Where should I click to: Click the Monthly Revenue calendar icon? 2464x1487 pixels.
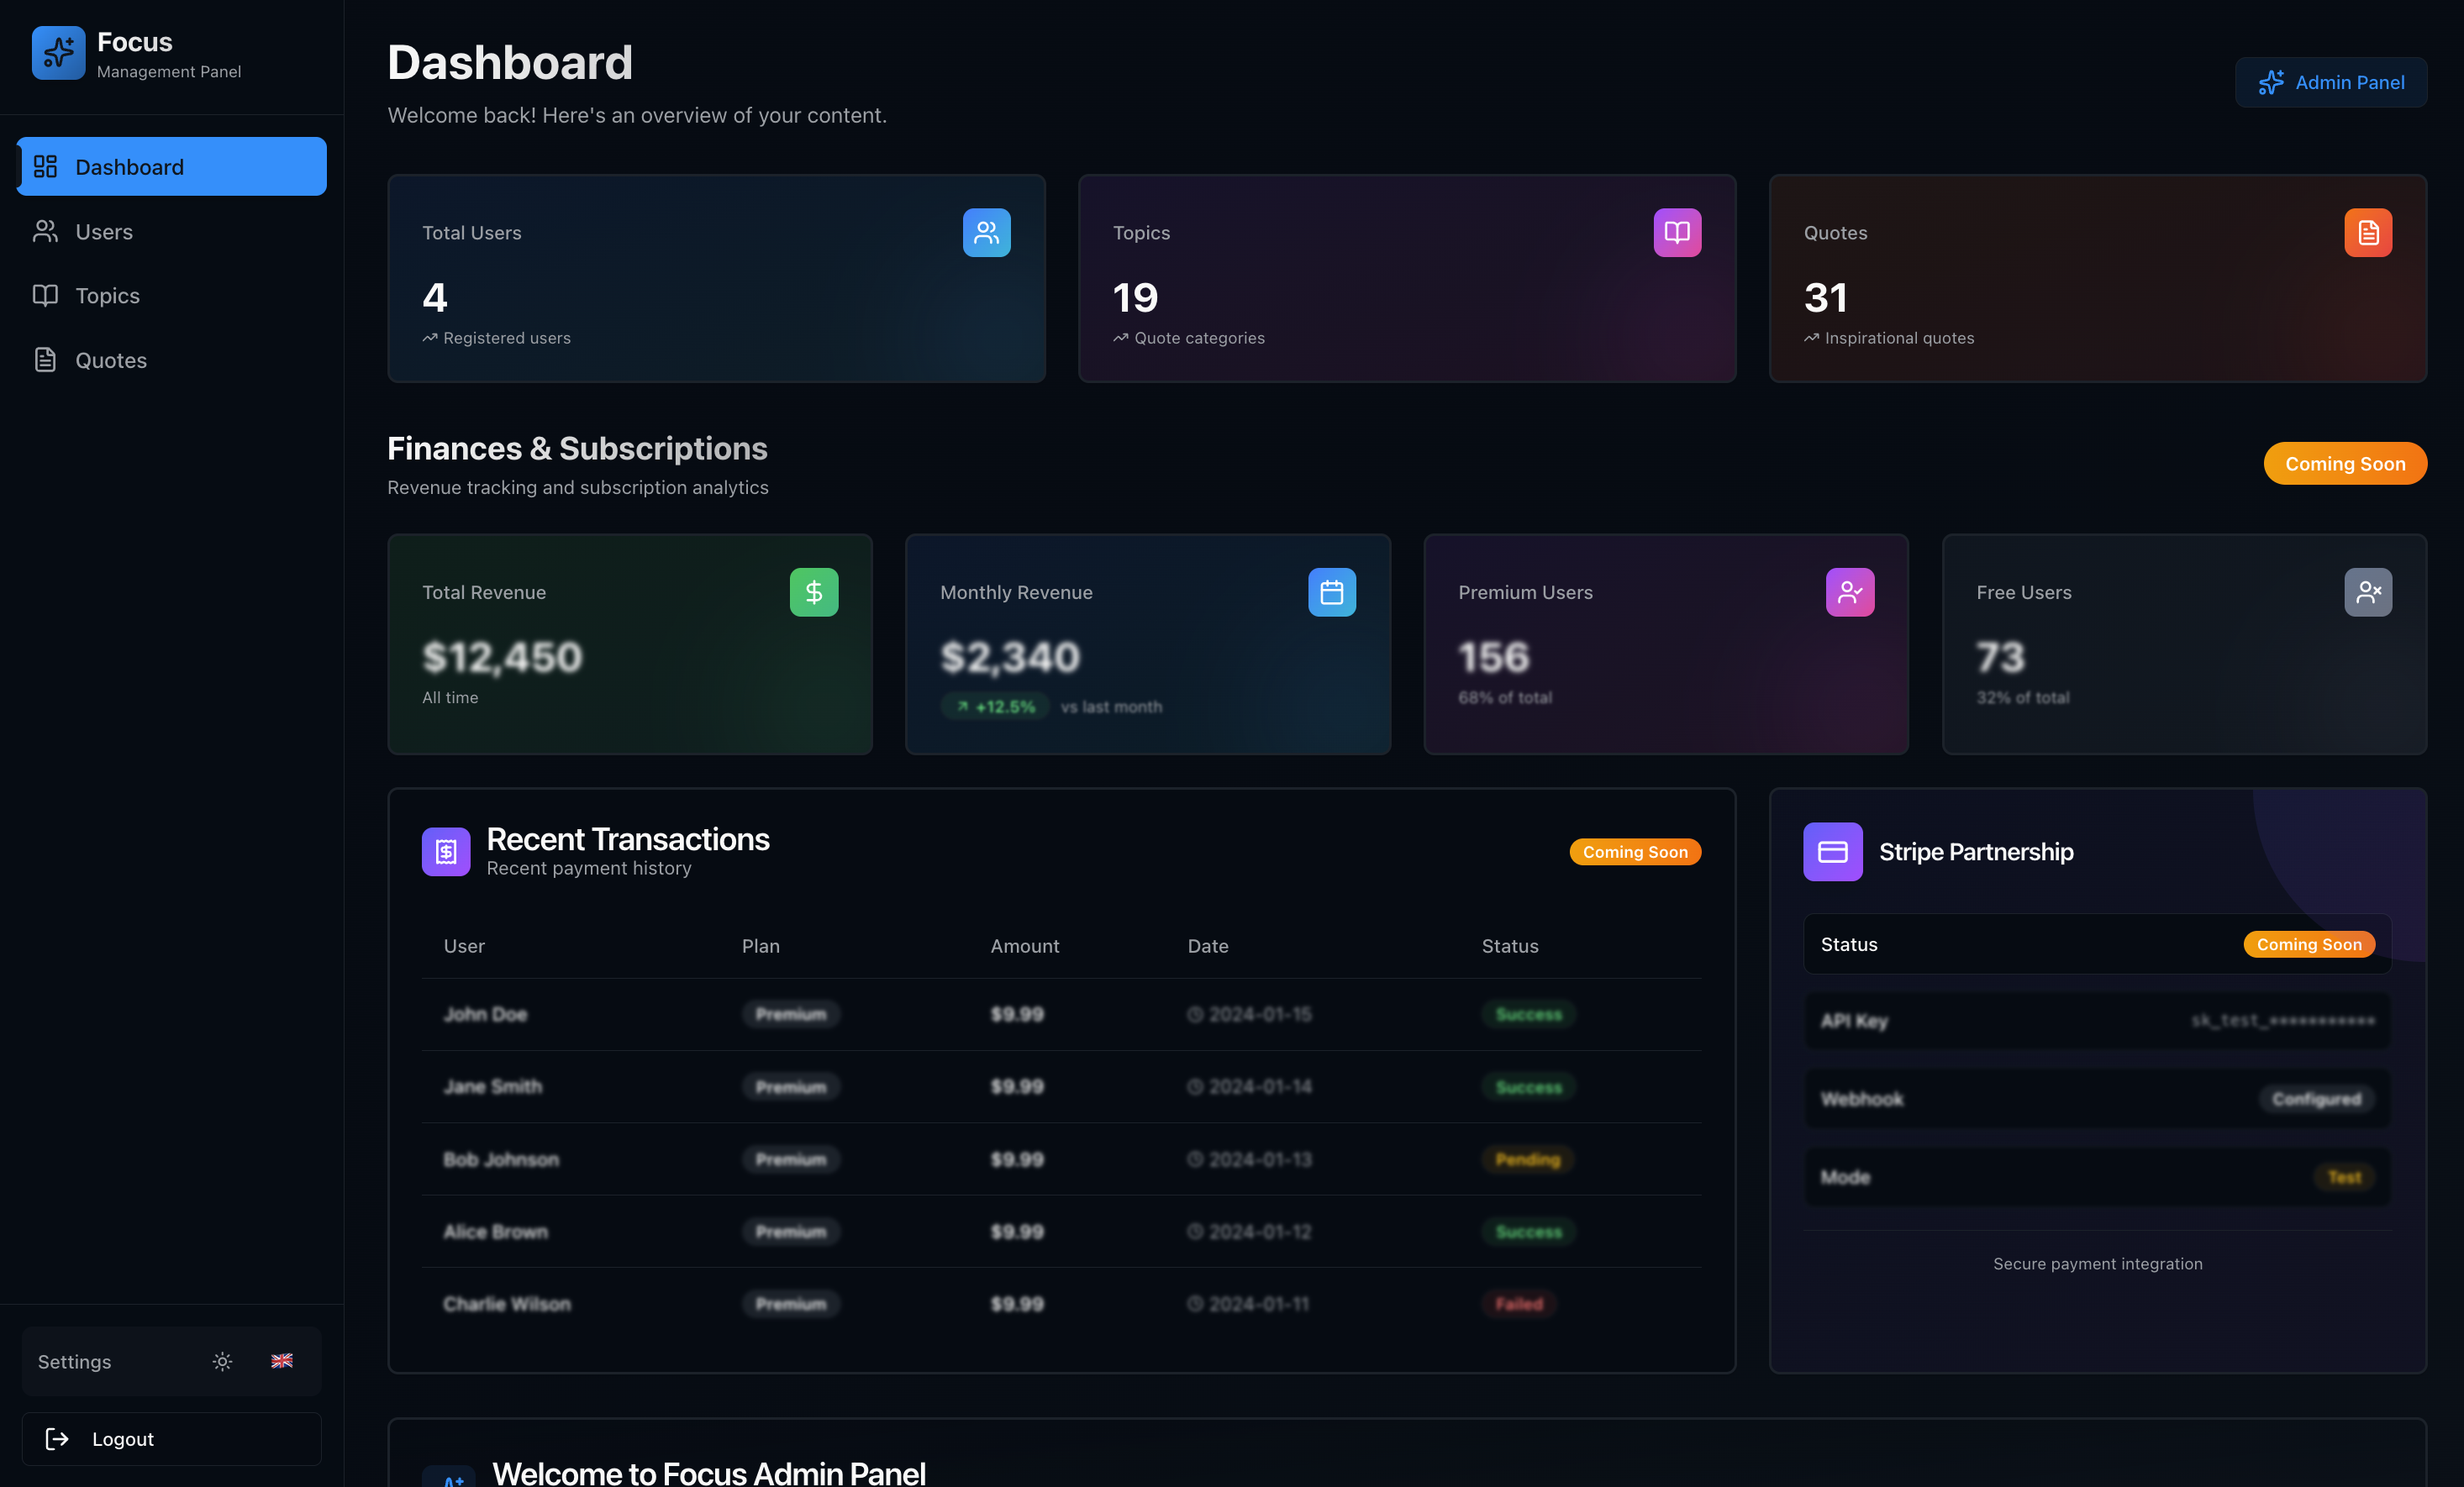click(x=1331, y=592)
